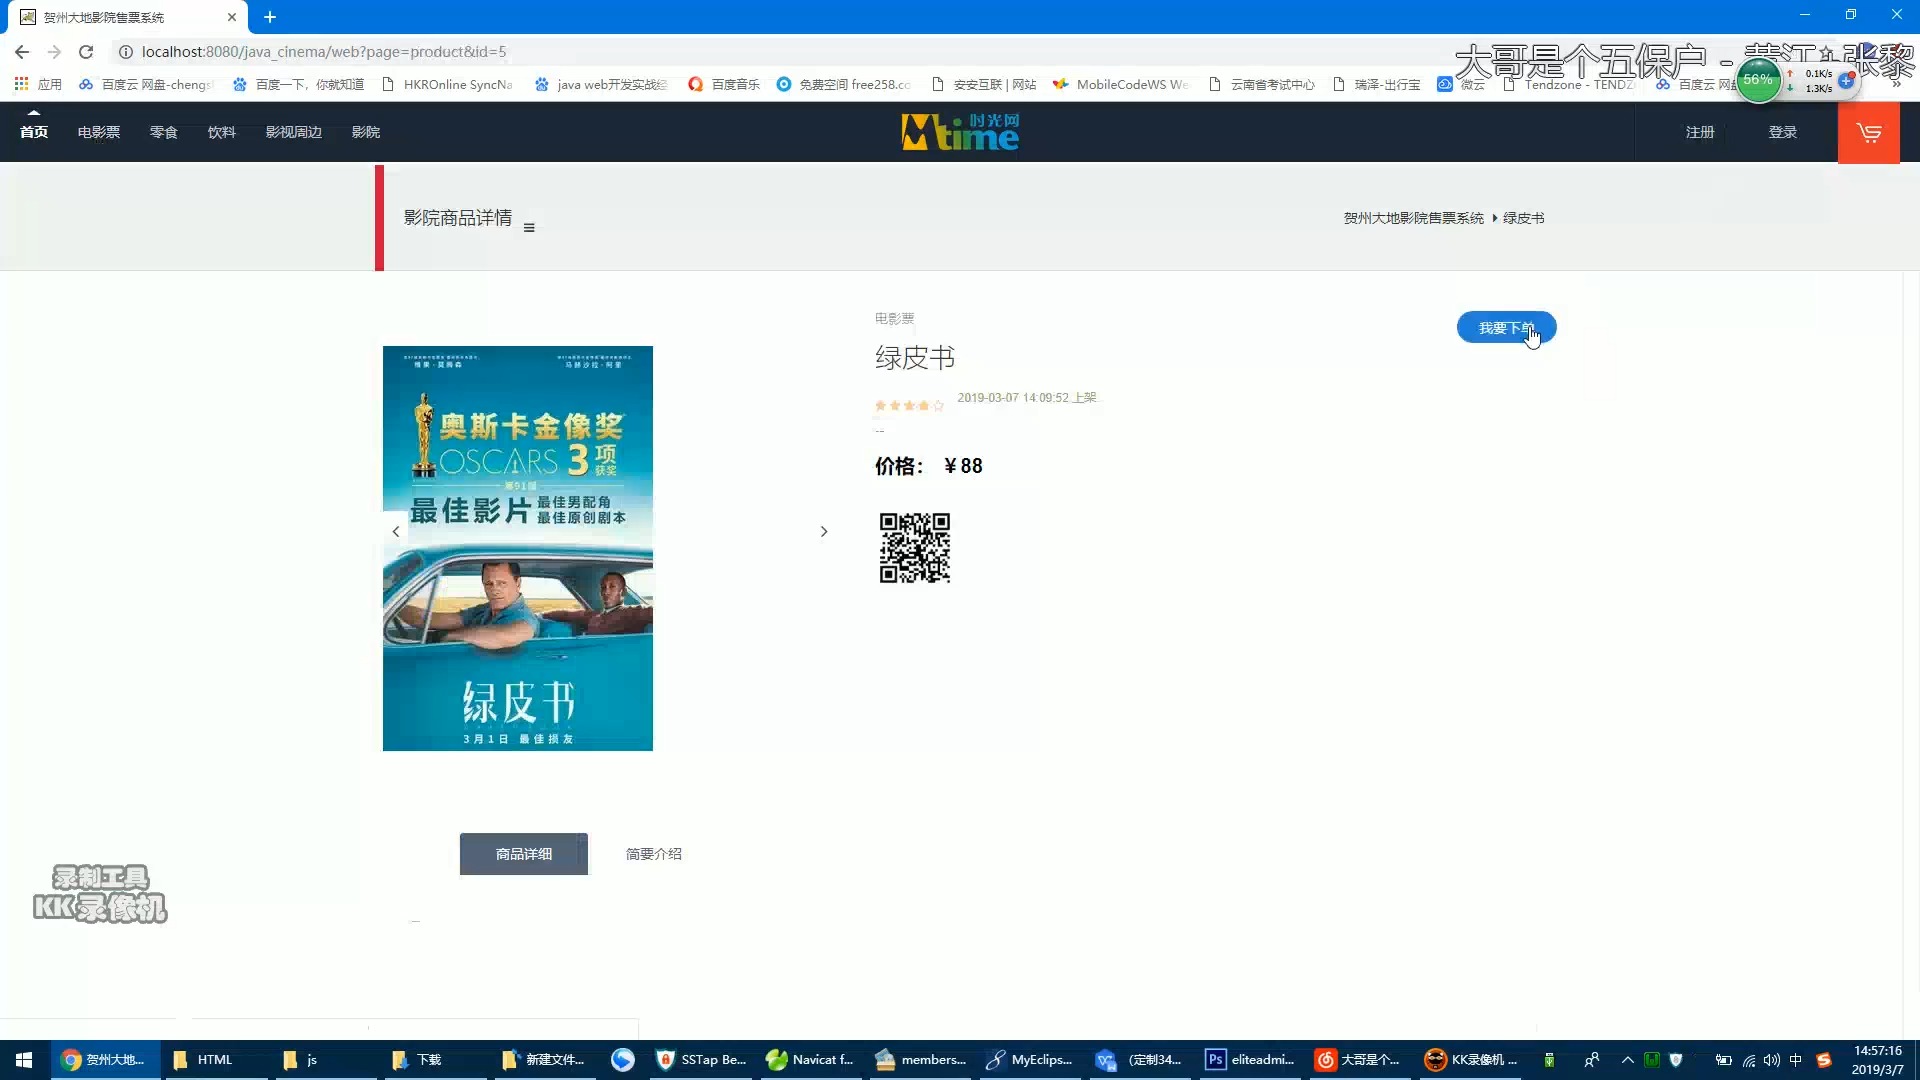Open Chrome 贺州大地 taskbar item
Screen dimensions: 1920x1080
click(105, 1060)
